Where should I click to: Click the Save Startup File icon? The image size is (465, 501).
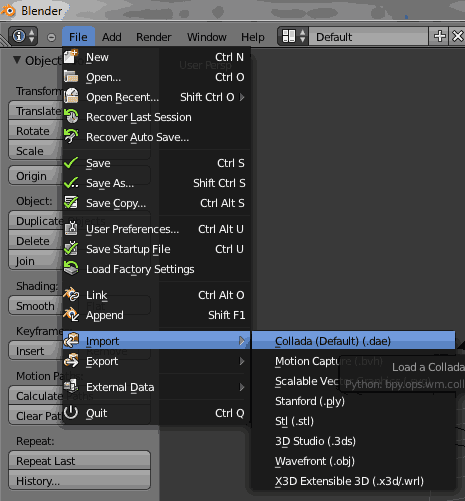point(71,248)
